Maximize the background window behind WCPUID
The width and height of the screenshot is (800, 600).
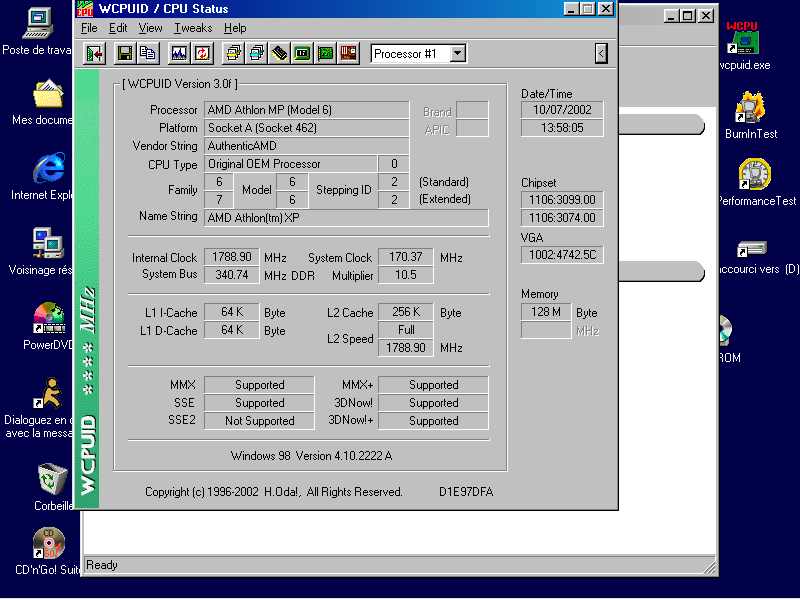tap(688, 16)
